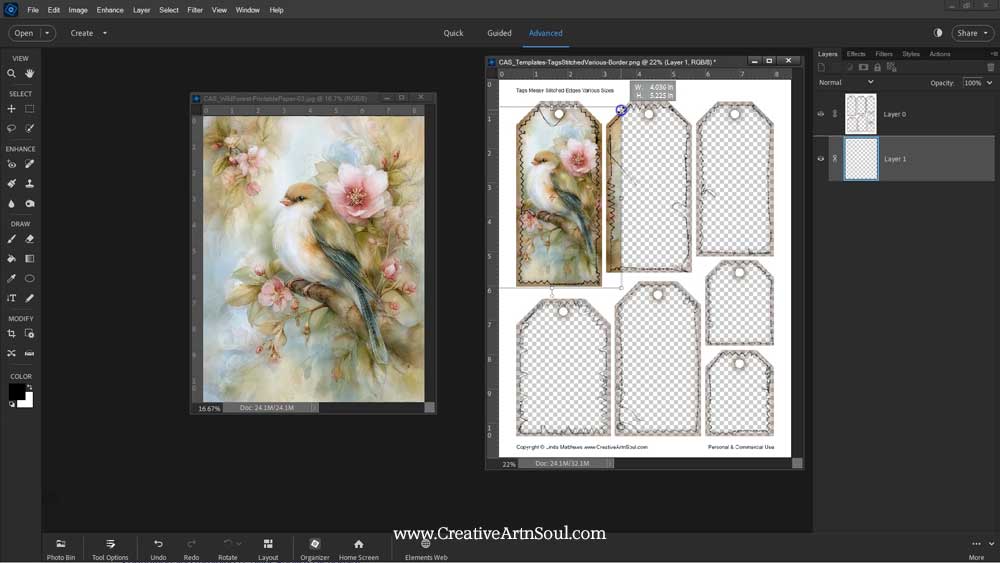Screen dimensions: 1000x563
Task: Open the Filter menu
Action: tap(195, 10)
